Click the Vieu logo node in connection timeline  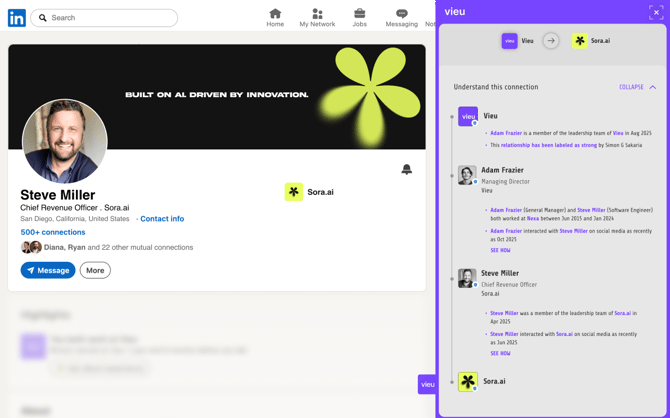[468, 116]
